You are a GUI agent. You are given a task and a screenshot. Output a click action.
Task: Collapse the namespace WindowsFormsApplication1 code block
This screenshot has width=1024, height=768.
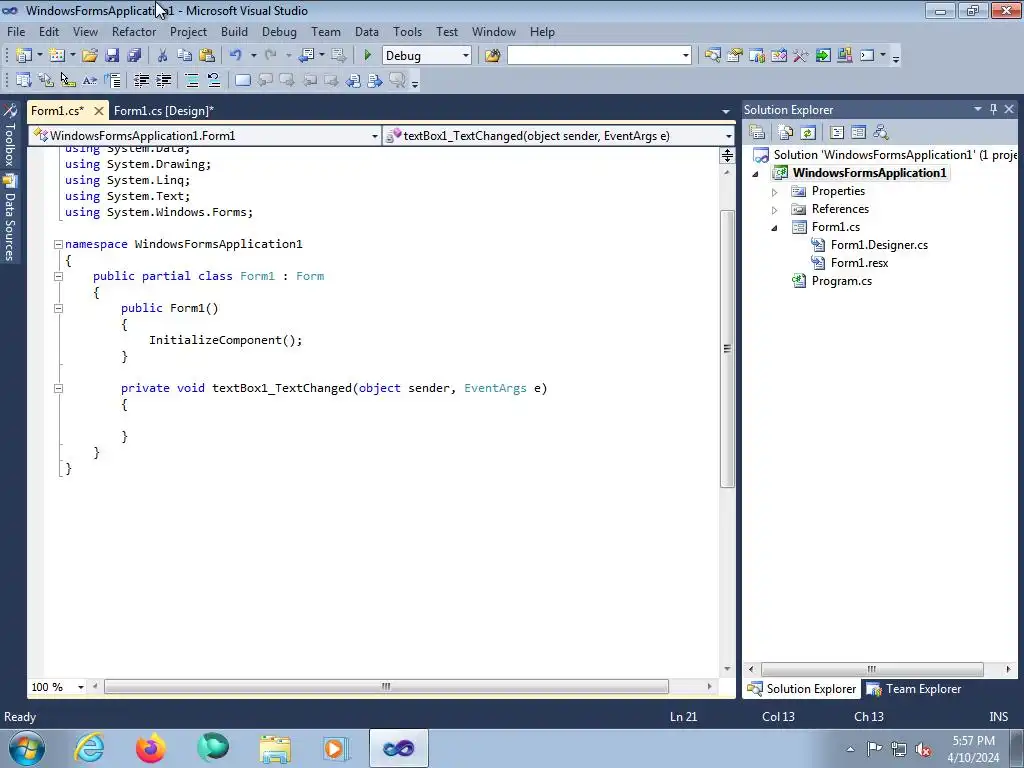tap(58, 244)
